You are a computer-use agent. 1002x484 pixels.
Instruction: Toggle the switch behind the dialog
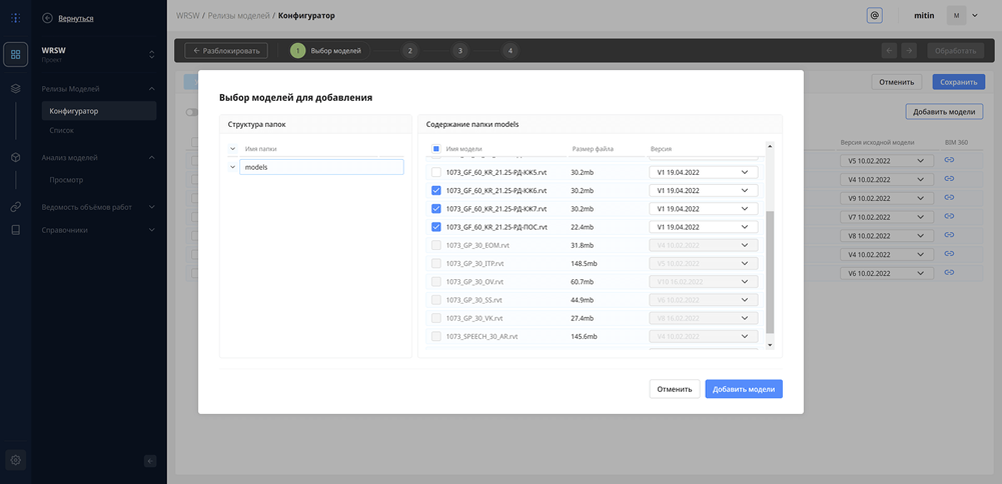(192, 113)
